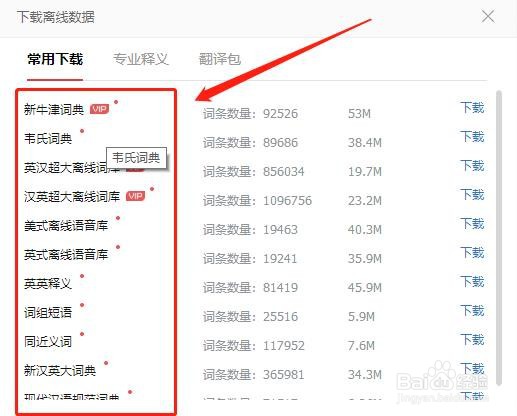Download 英式离线语音库 35.9M package
Screen dimensions: 517x416
click(x=472, y=253)
